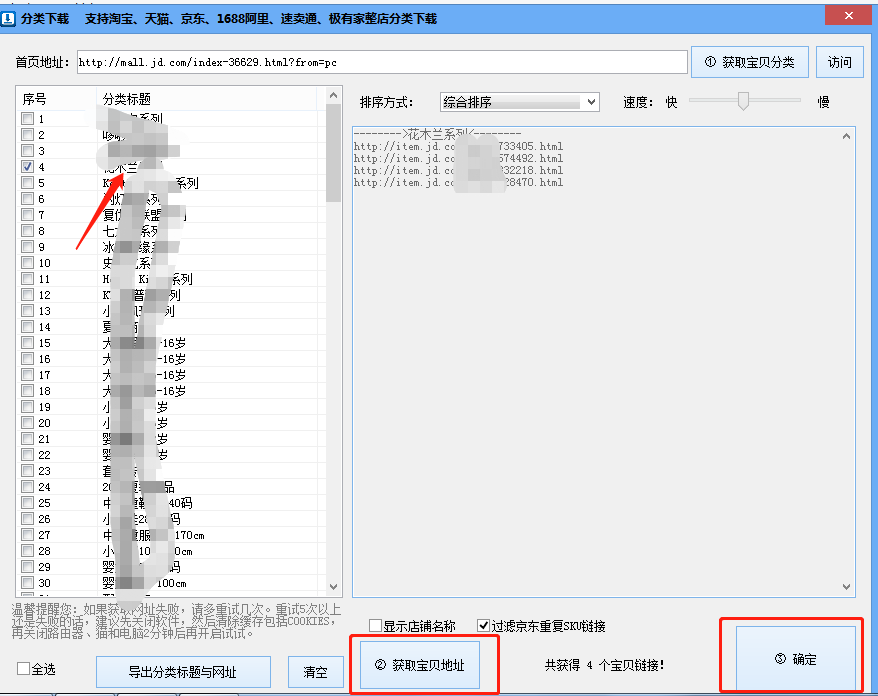
Task: Click the 共获得 4 个宝贝链接 status text
Action: coord(605,665)
